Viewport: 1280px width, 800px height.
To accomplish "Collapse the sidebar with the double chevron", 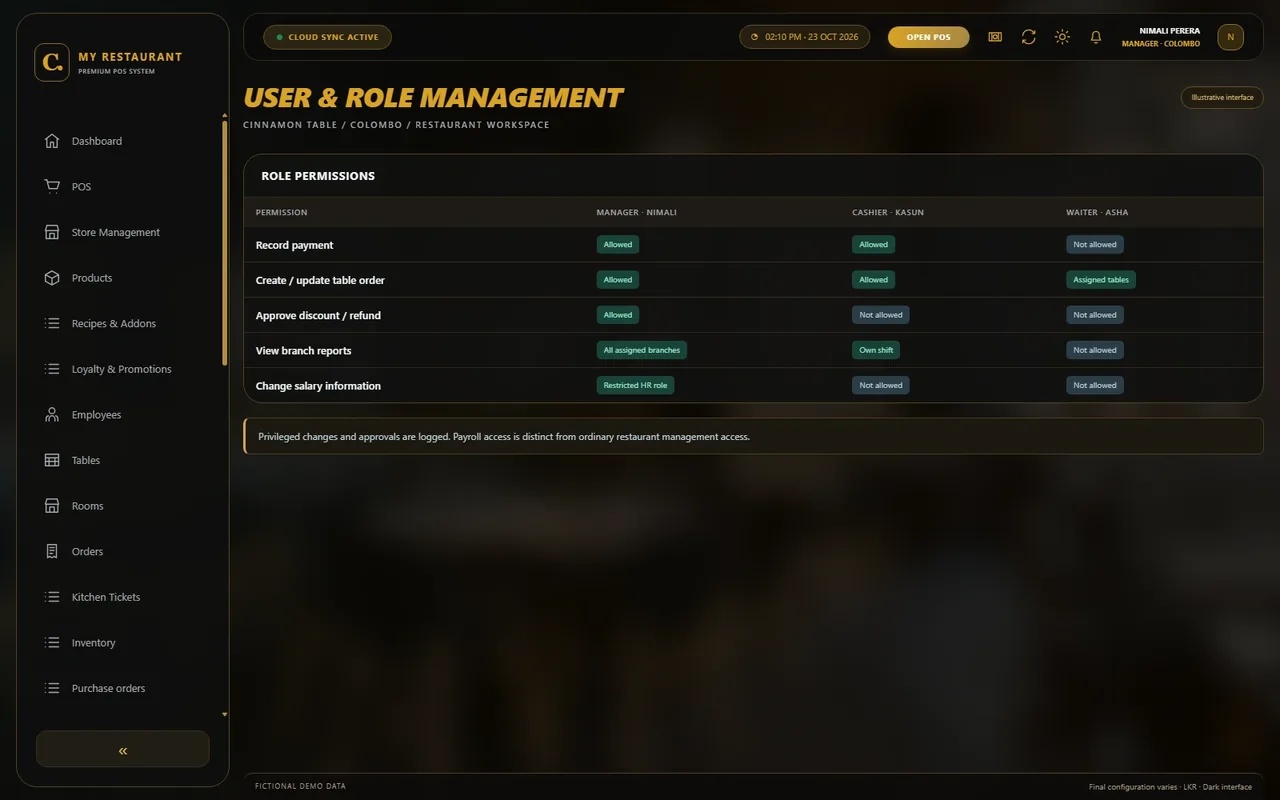I will pyautogui.click(x=123, y=749).
